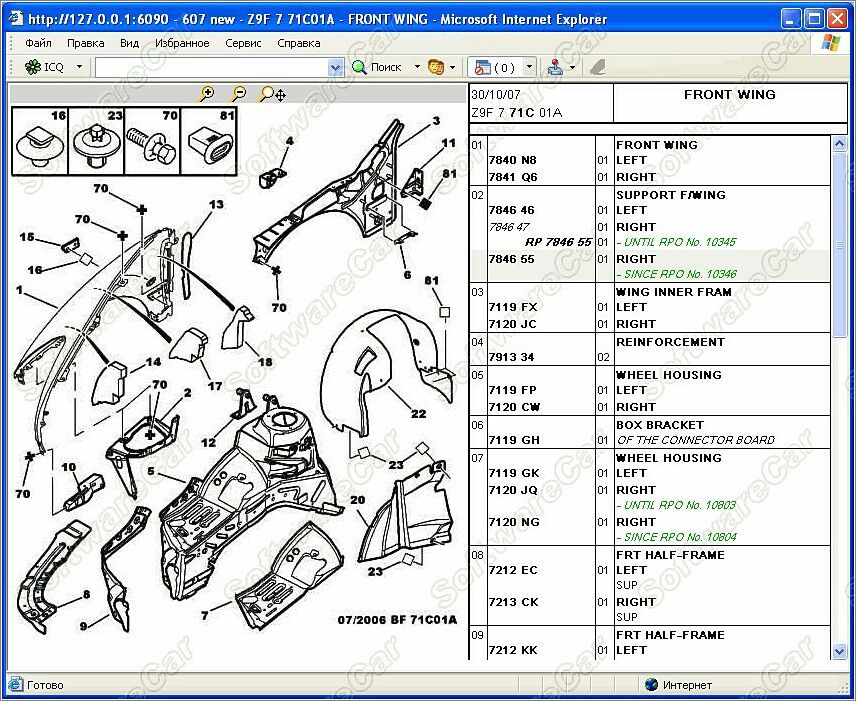Expand the Поиск button dropdown arrow

(417, 67)
